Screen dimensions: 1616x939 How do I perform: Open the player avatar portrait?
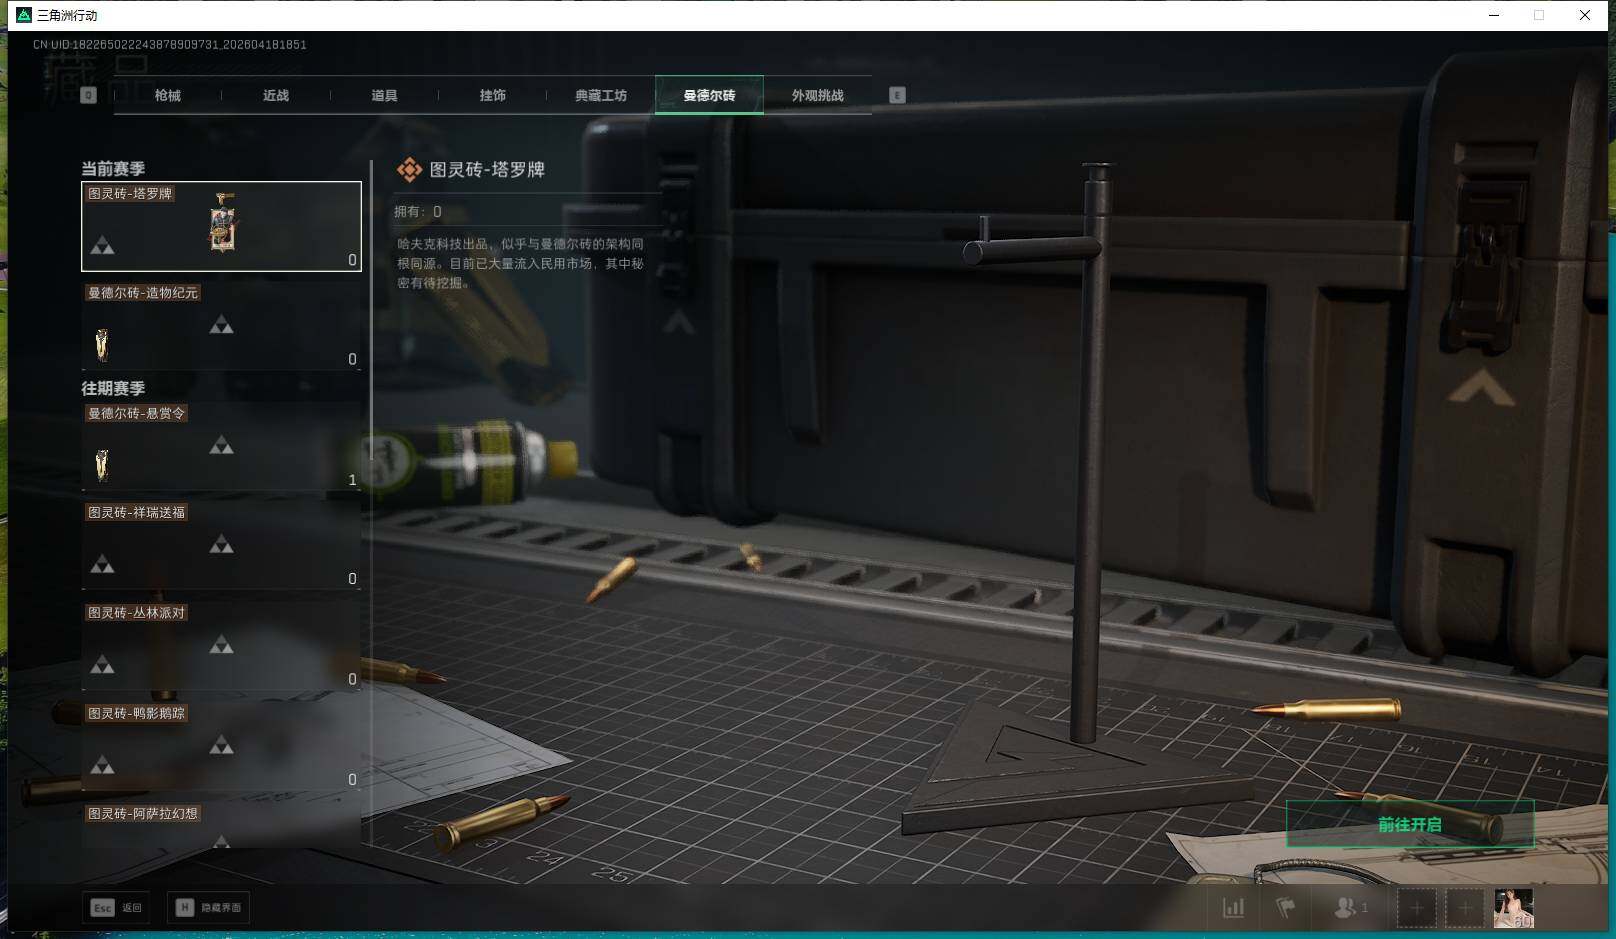pos(1513,908)
